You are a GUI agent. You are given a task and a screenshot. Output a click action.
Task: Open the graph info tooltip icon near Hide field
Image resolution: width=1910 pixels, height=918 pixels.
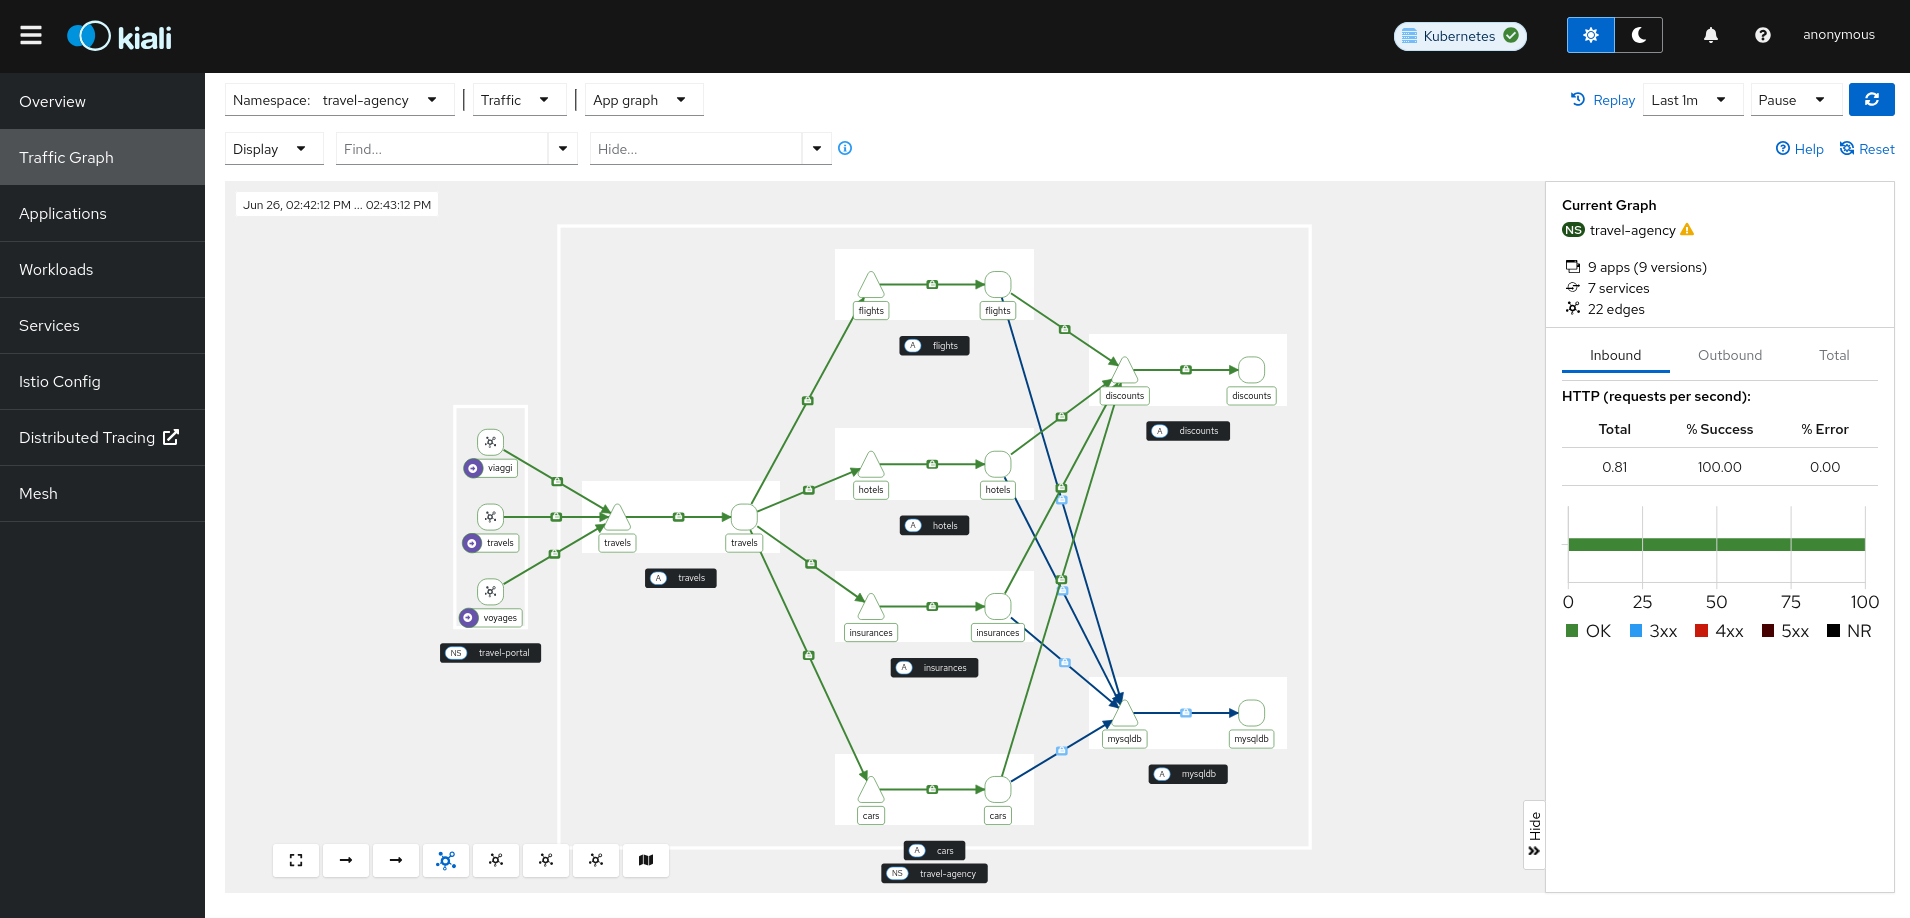845,148
